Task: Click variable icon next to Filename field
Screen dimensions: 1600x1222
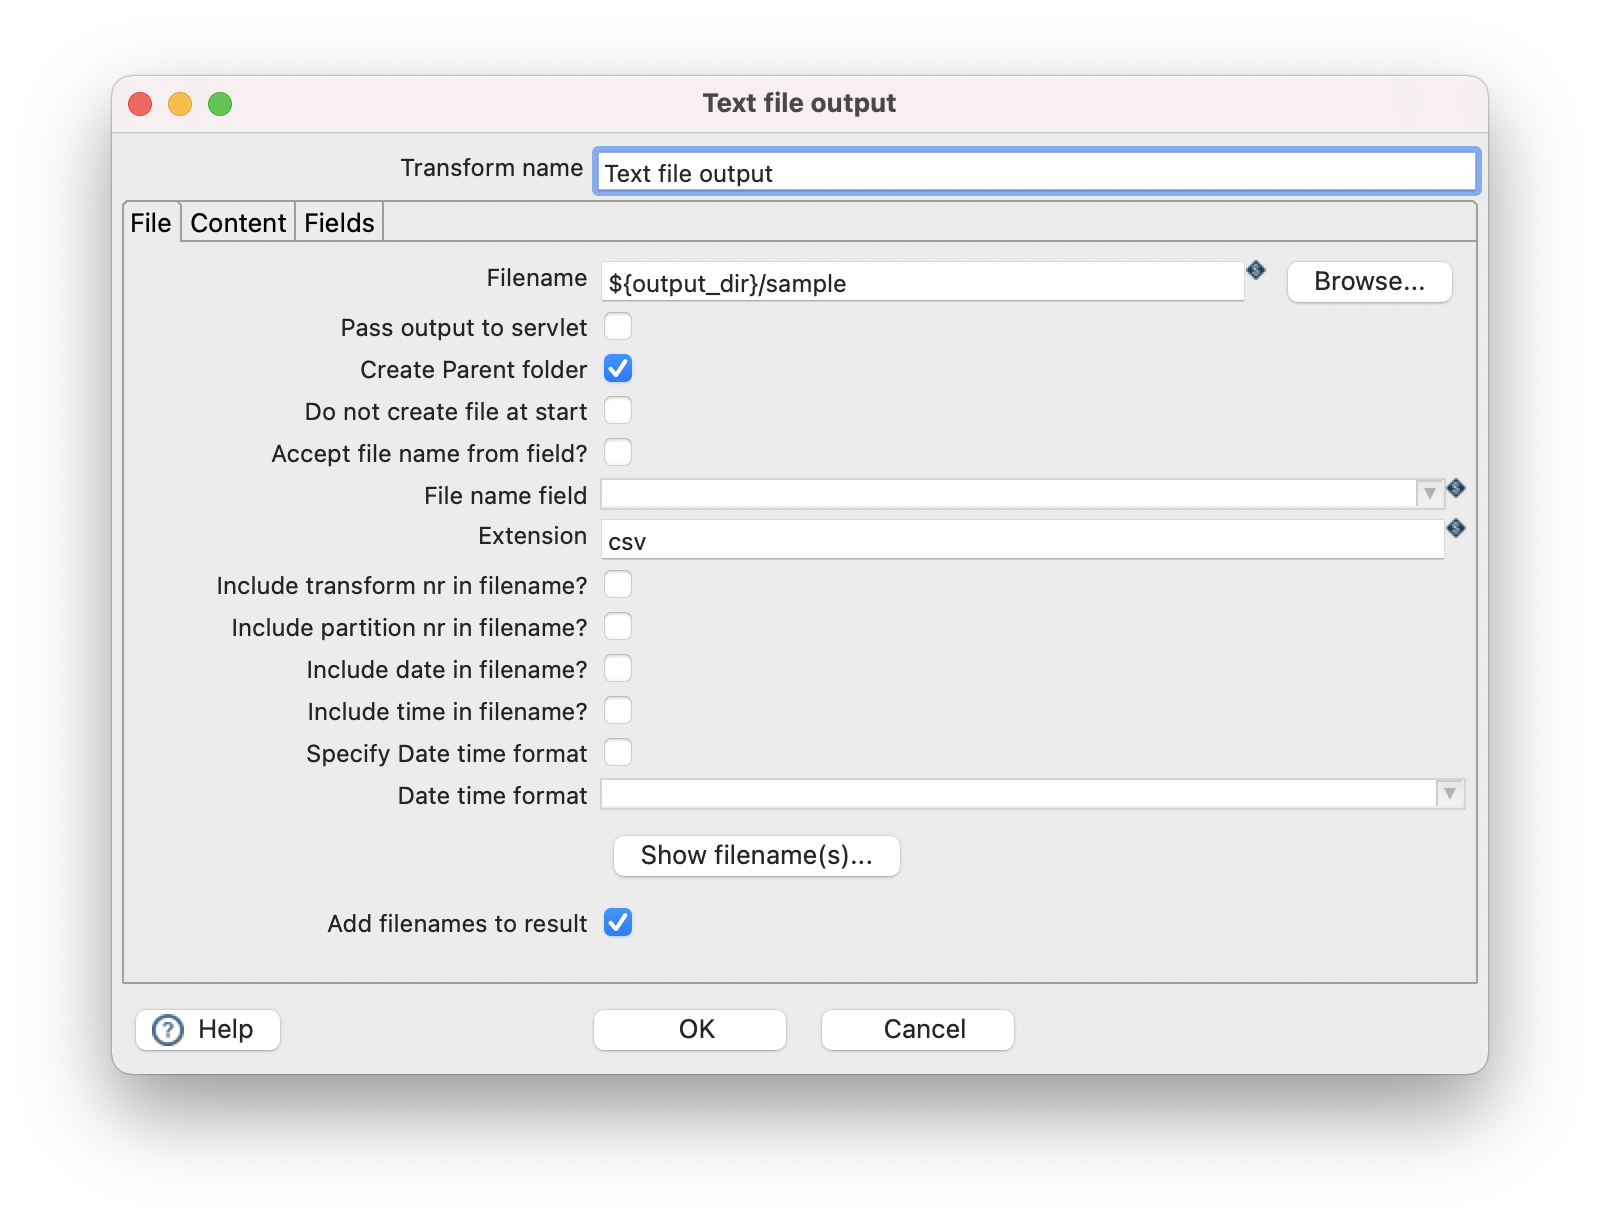Action: click(1256, 270)
